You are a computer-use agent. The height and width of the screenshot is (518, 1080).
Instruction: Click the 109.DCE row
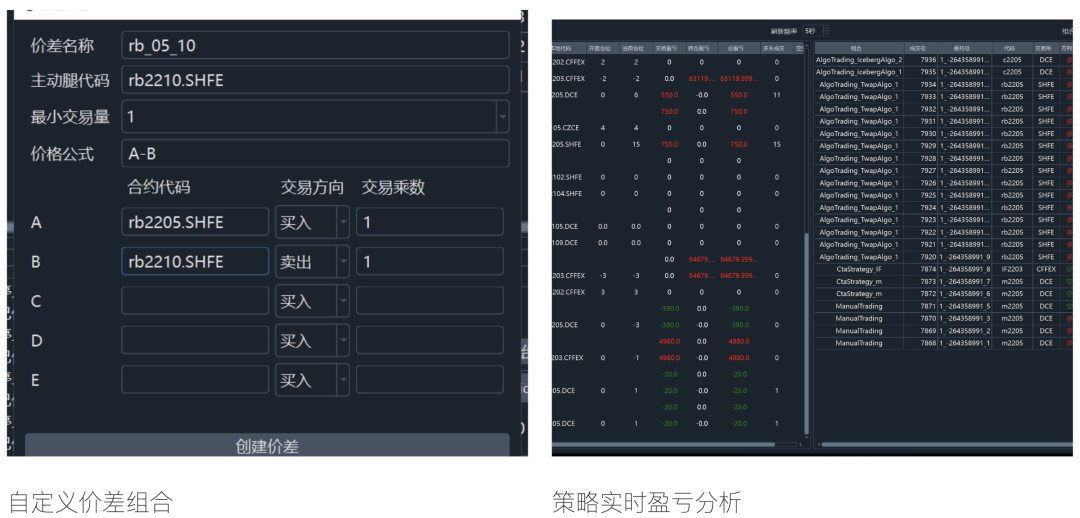[678, 242]
